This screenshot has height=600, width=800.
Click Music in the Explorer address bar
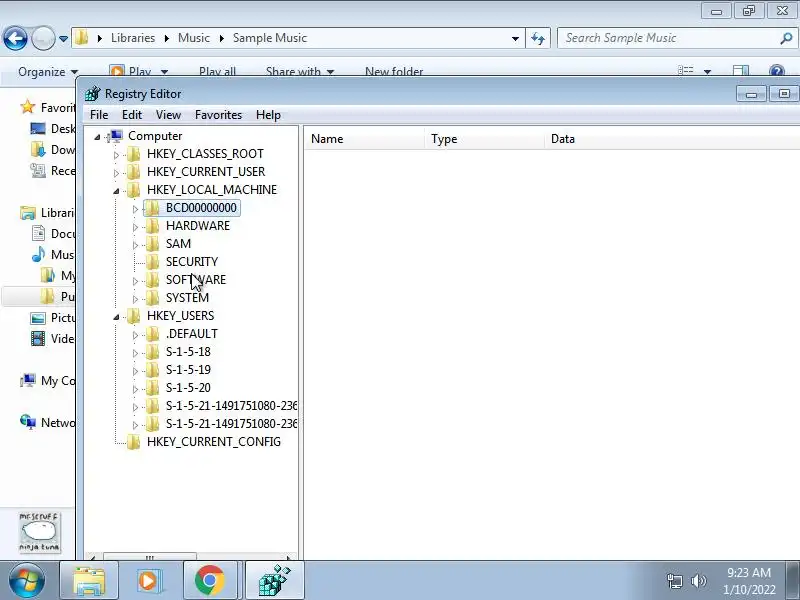point(194,38)
